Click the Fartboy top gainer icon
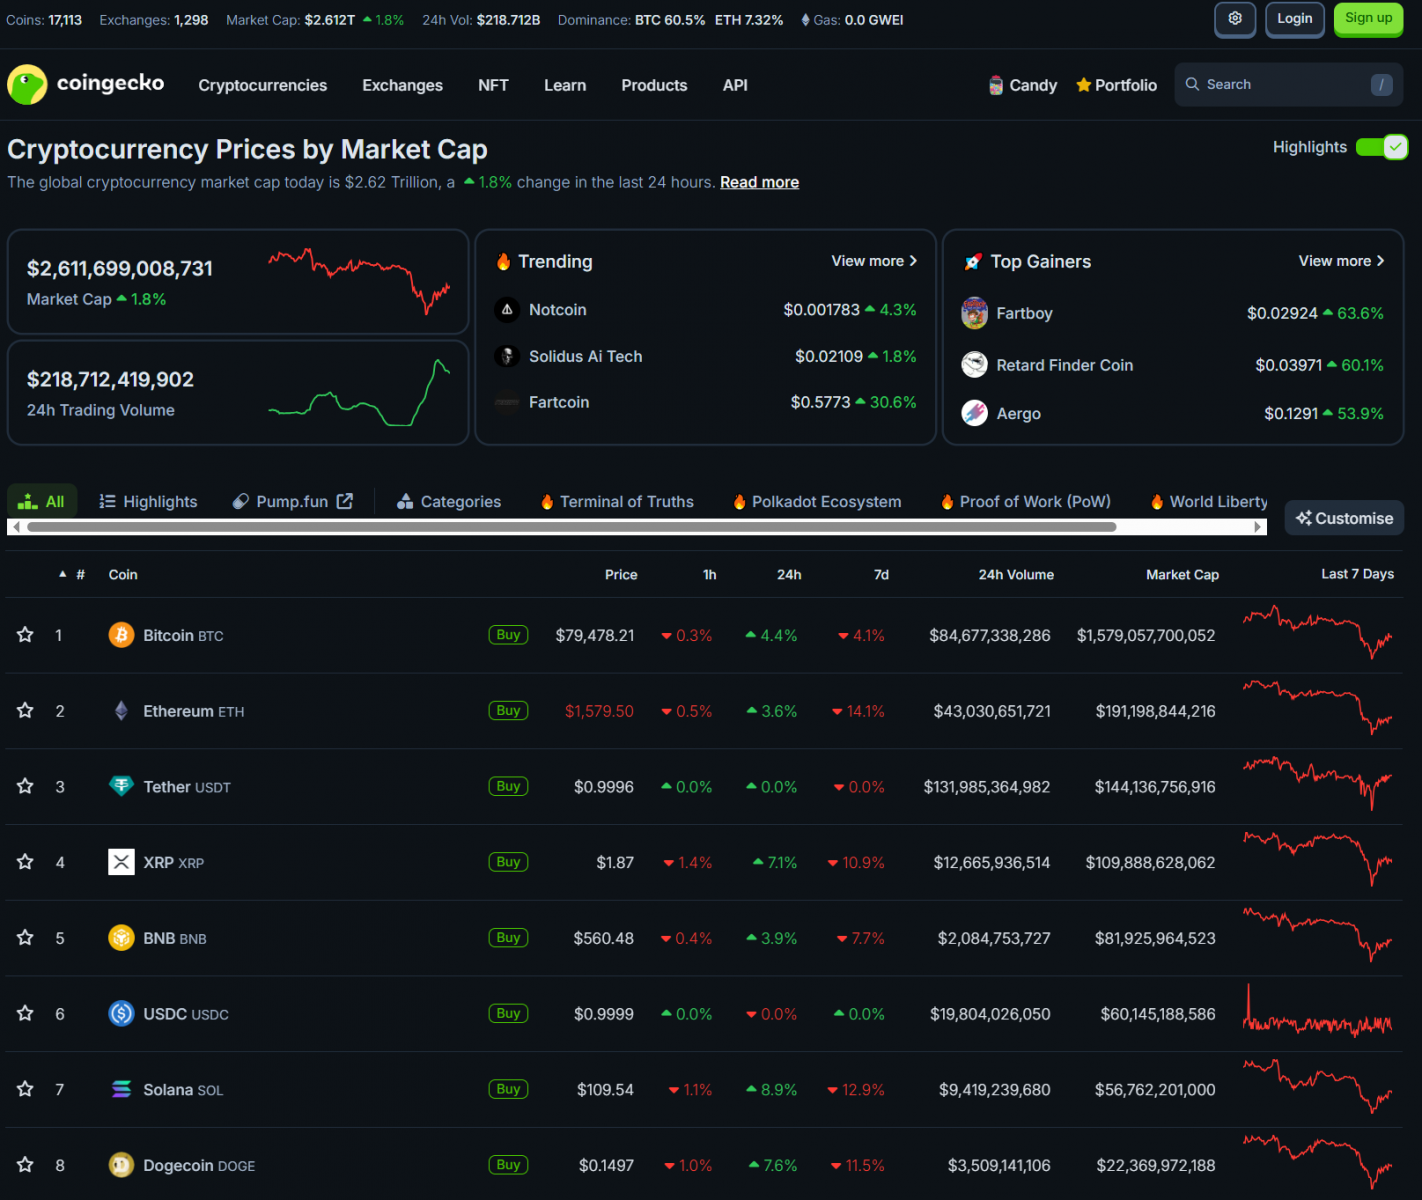Viewport: 1422px width, 1200px height. pos(974,313)
